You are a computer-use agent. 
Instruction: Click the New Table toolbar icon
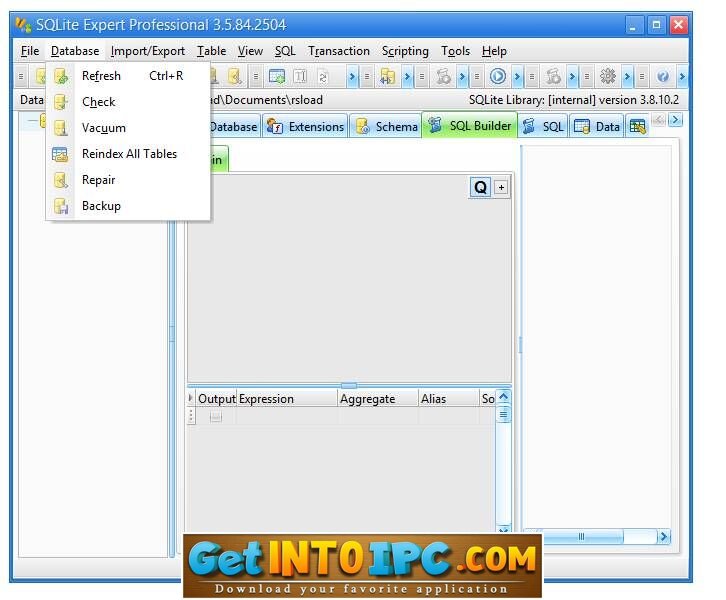tap(277, 76)
